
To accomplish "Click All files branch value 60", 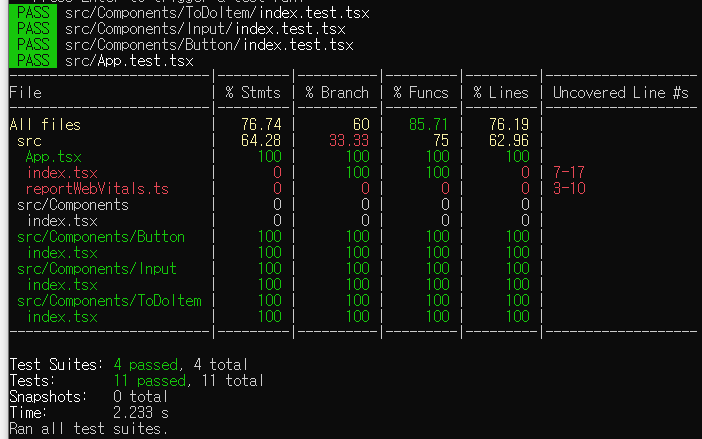I will [x=361, y=124].
